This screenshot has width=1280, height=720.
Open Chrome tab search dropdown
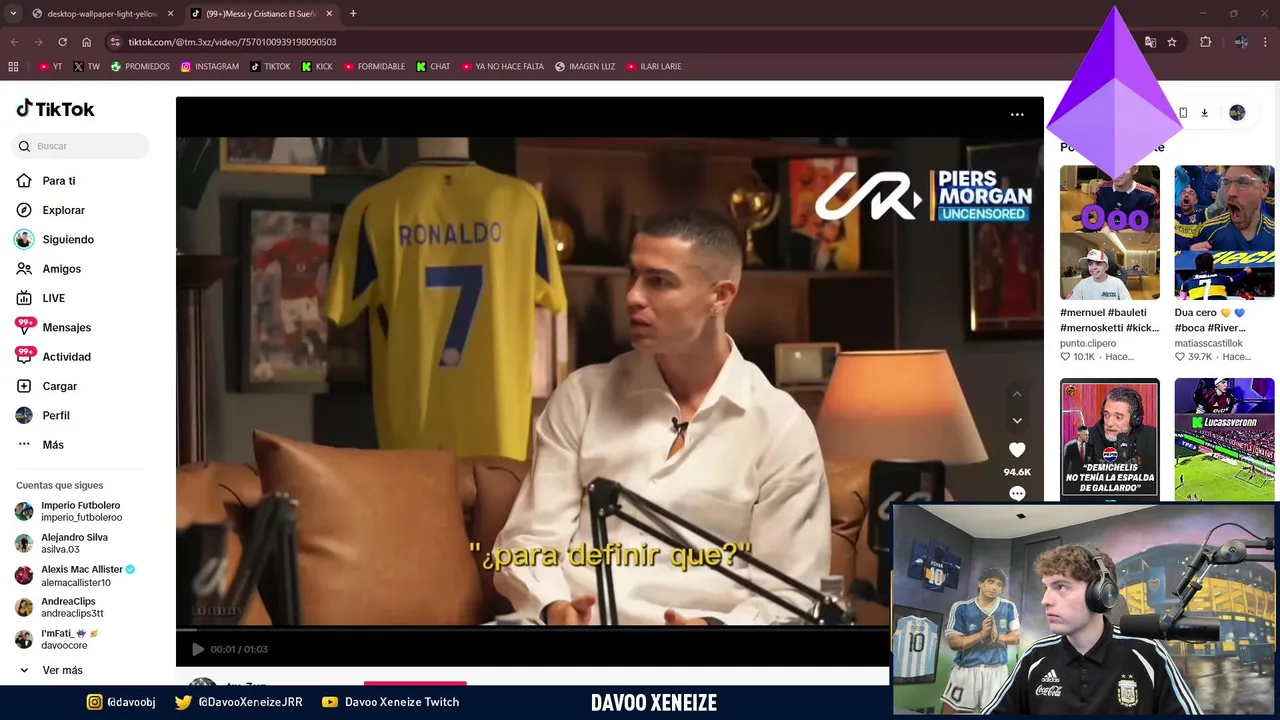pos(13,13)
